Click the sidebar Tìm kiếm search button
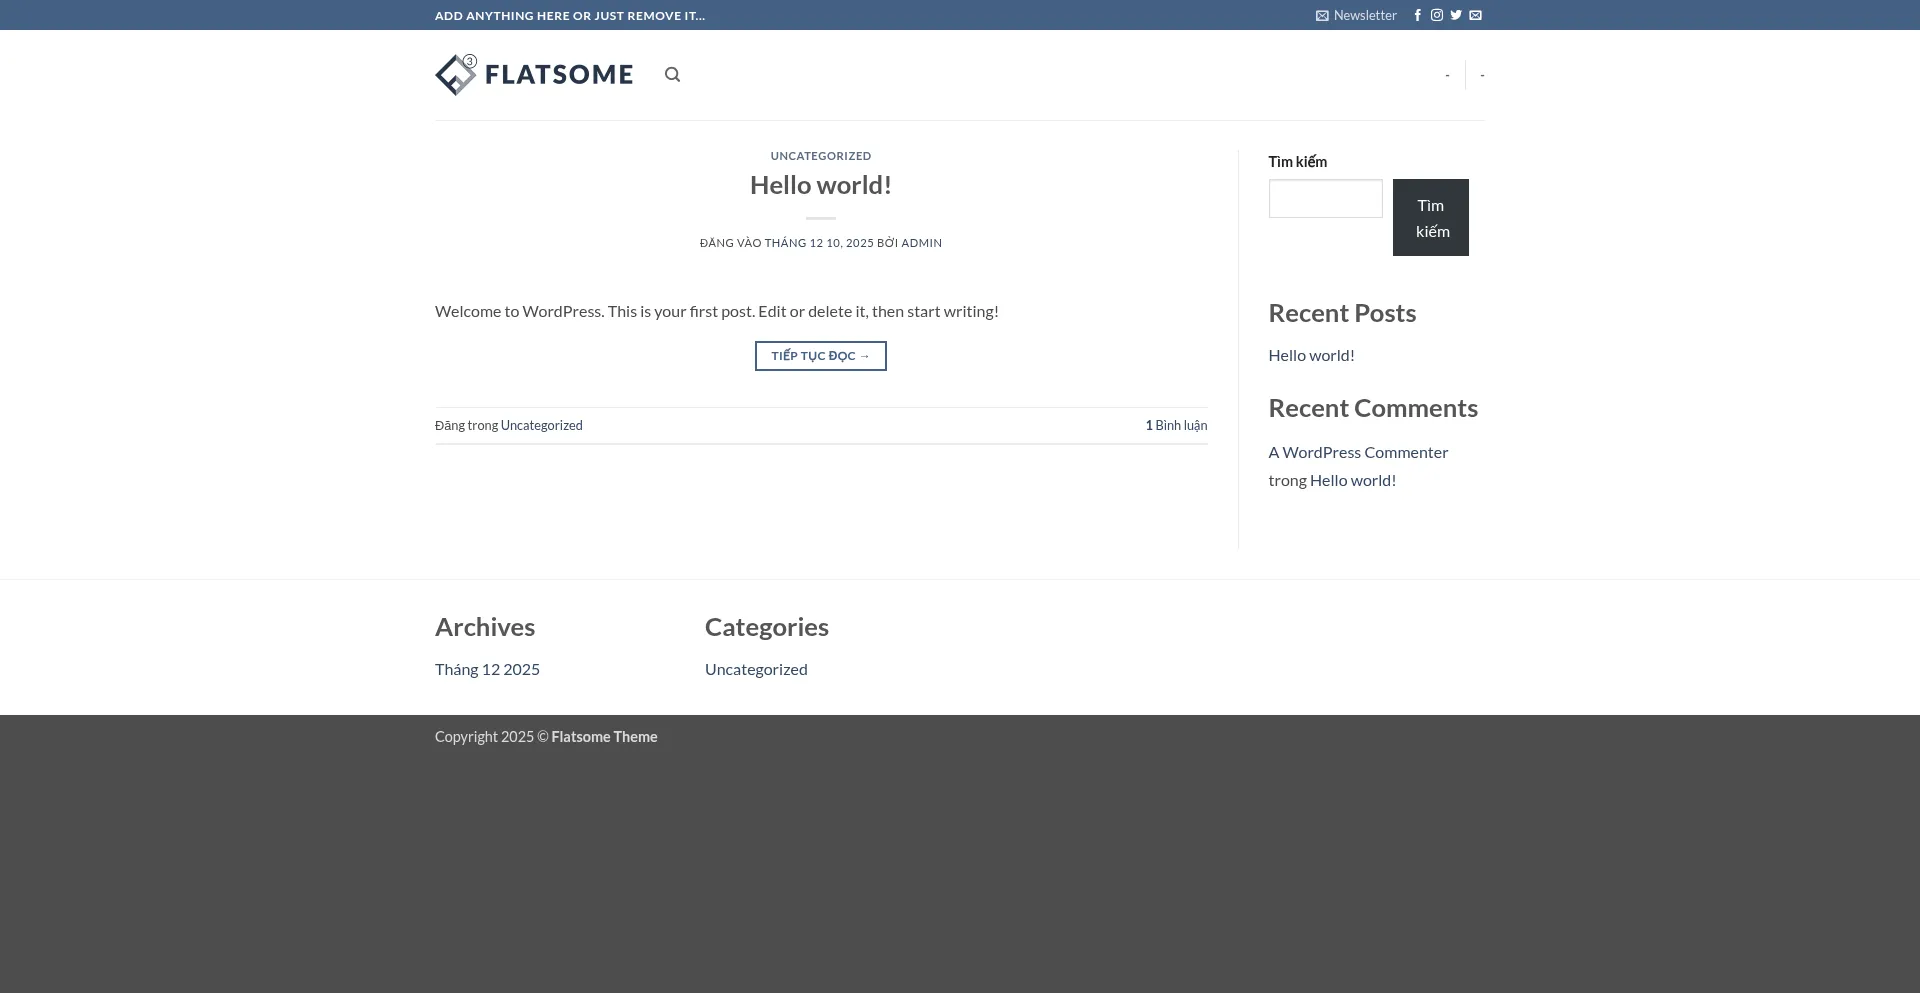Viewport: 1920px width, 993px height. coord(1430,217)
